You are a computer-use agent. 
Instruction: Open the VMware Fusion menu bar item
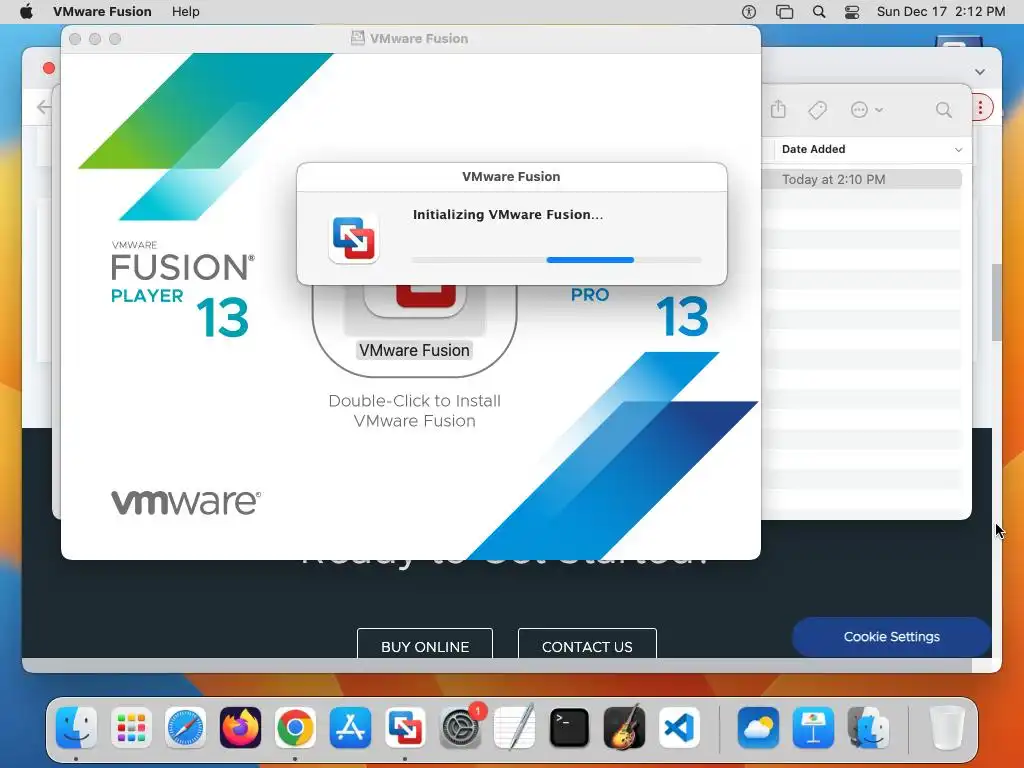coord(102,11)
